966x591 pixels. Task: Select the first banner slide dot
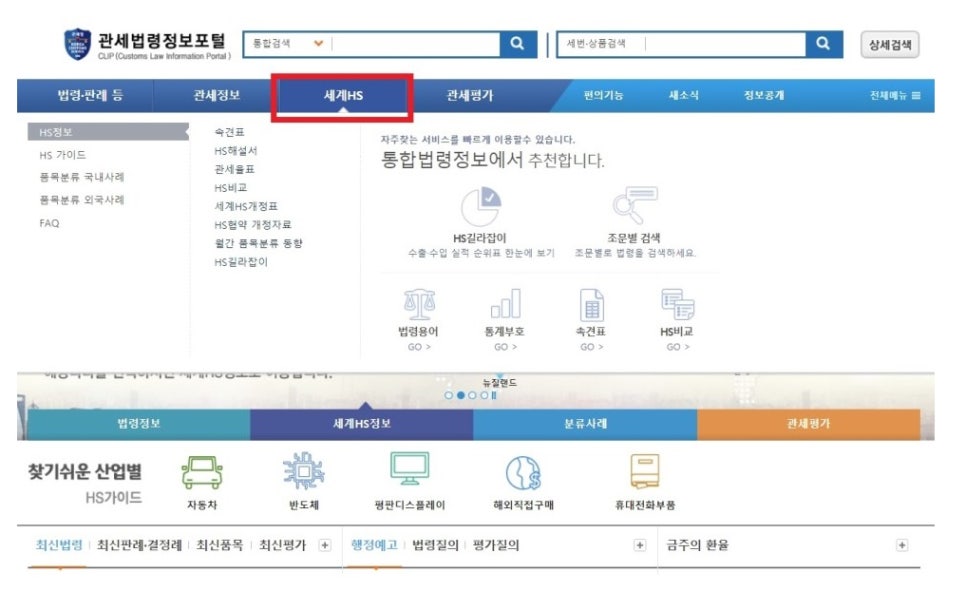tap(448, 396)
